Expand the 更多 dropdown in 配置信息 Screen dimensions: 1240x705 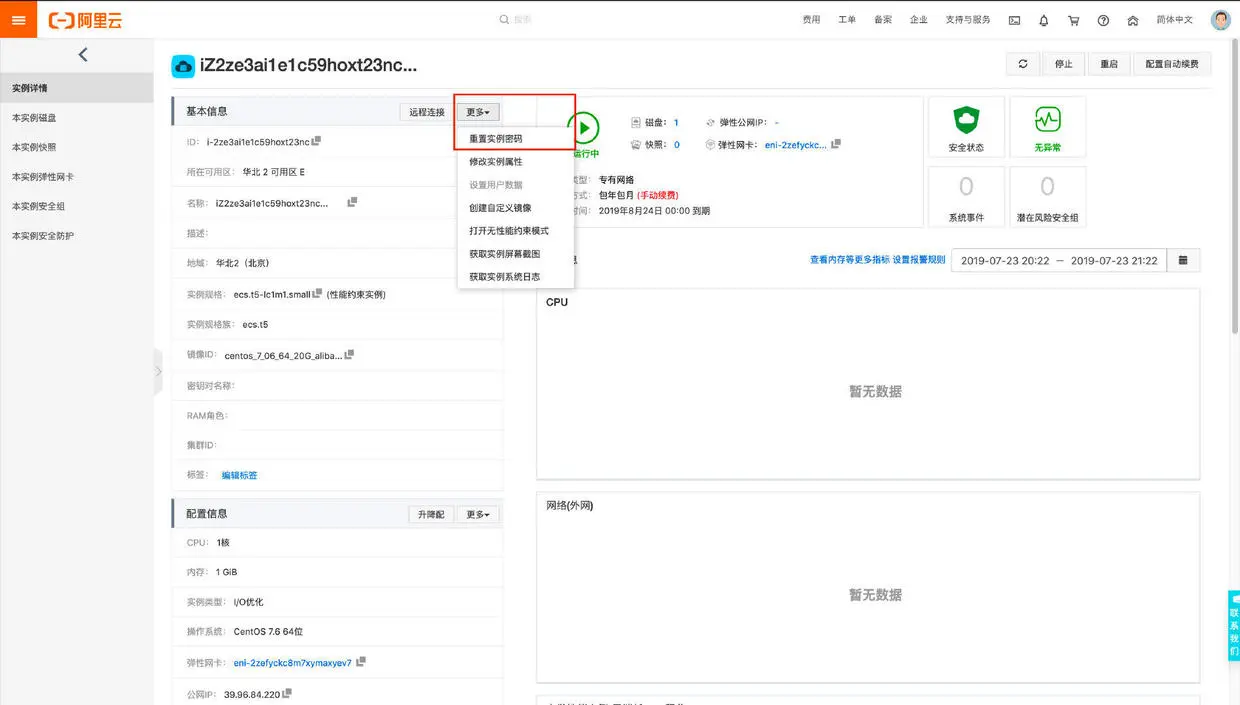pyautogui.click(x=478, y=514)
